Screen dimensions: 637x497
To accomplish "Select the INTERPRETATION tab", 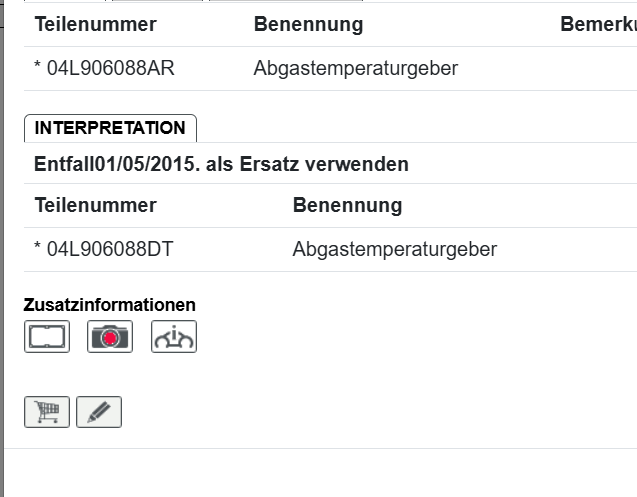I will (x=110, y=128).
